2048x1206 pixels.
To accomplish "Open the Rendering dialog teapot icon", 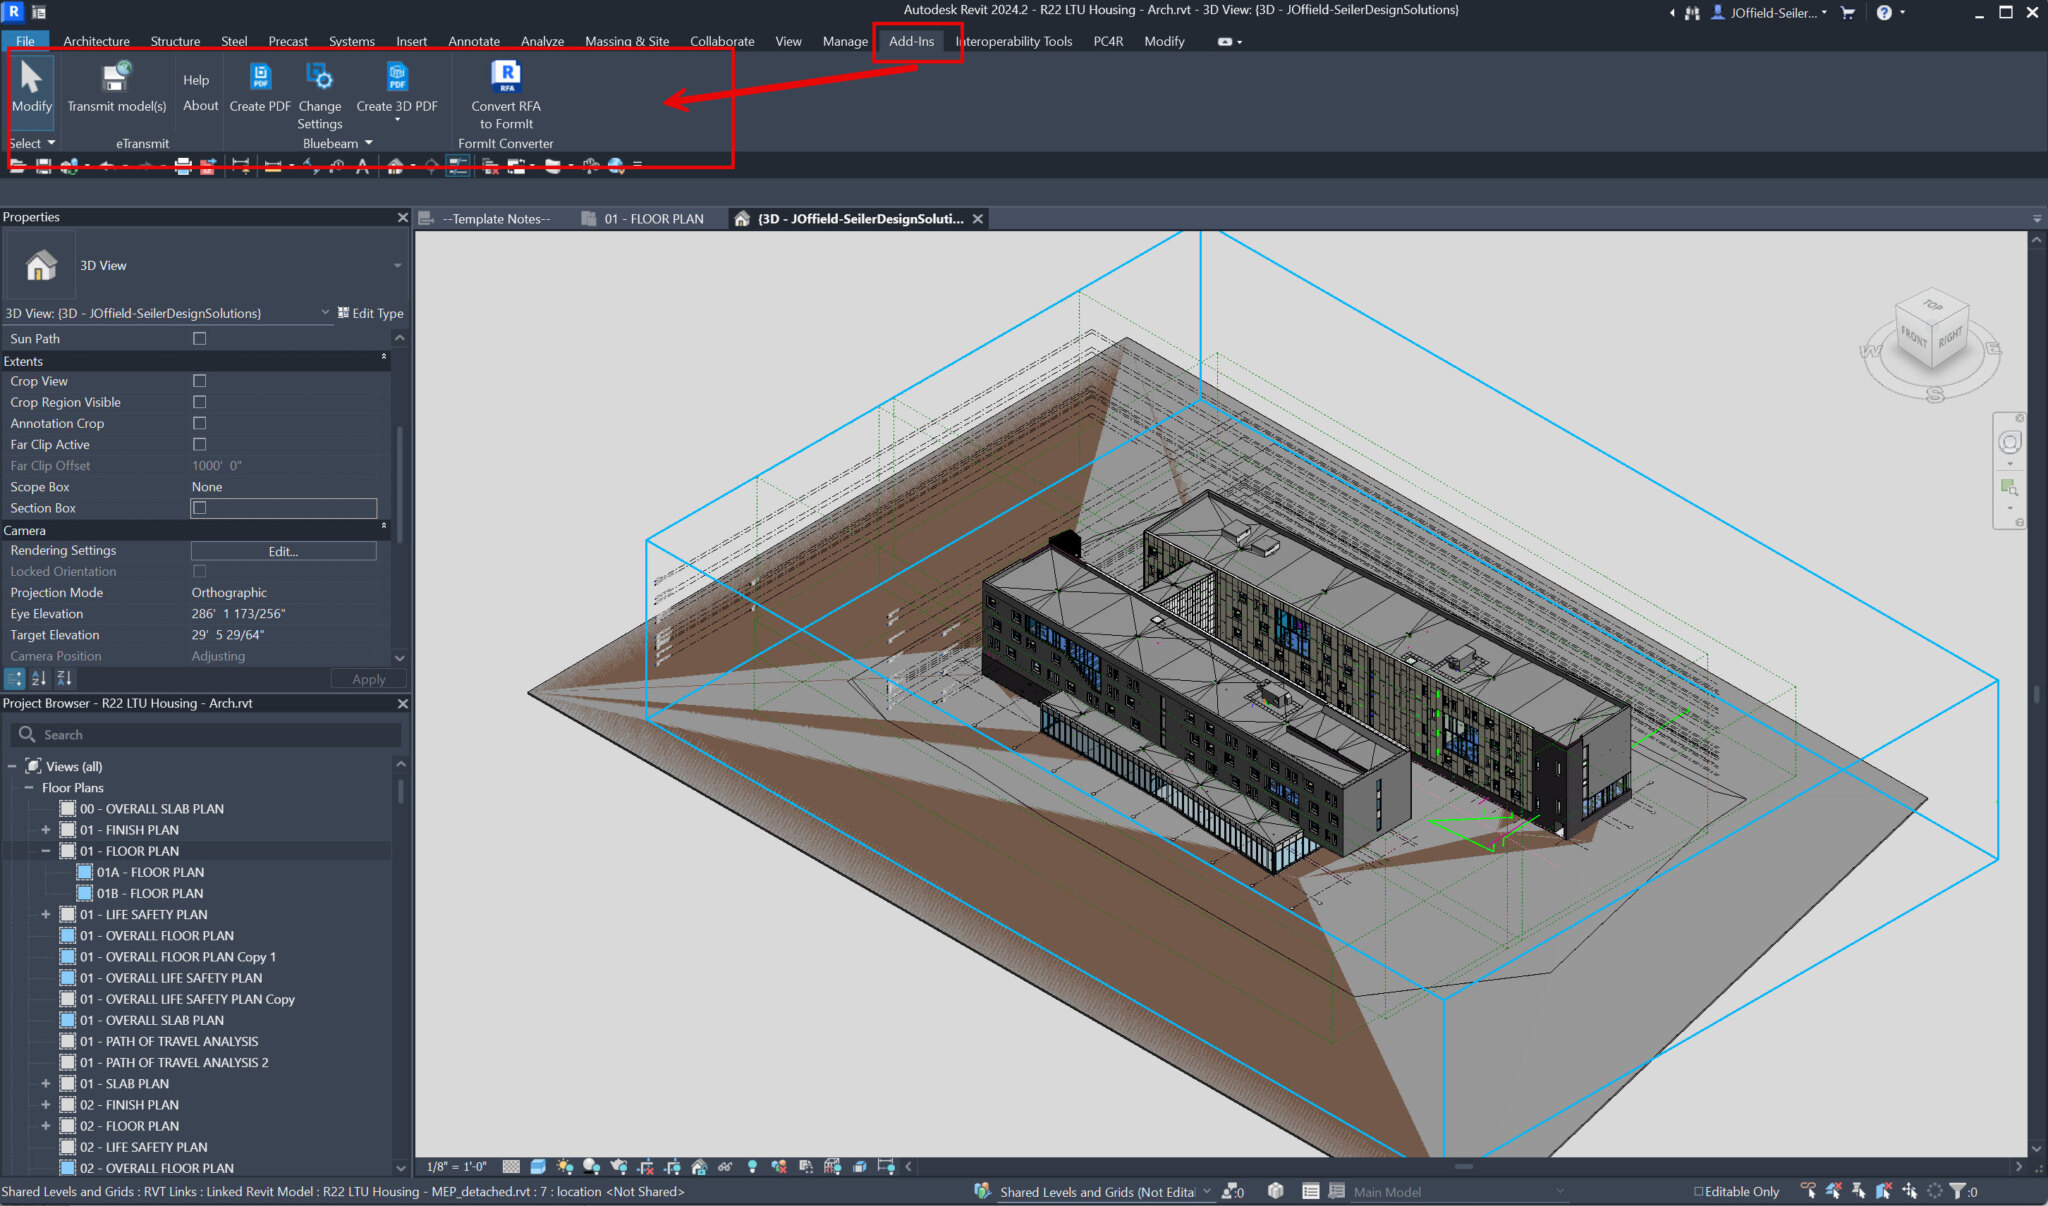I will point(618,1167).
